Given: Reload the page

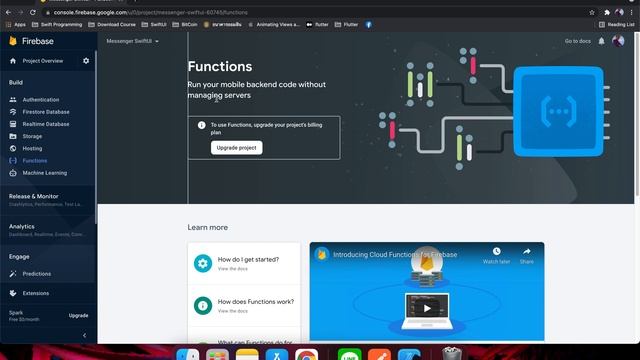Looking at the screenshot, I should coord(33,13).
